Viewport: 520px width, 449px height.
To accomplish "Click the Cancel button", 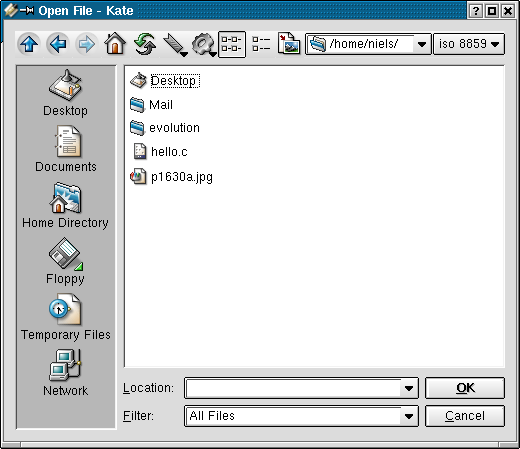I will click(465, 416).
